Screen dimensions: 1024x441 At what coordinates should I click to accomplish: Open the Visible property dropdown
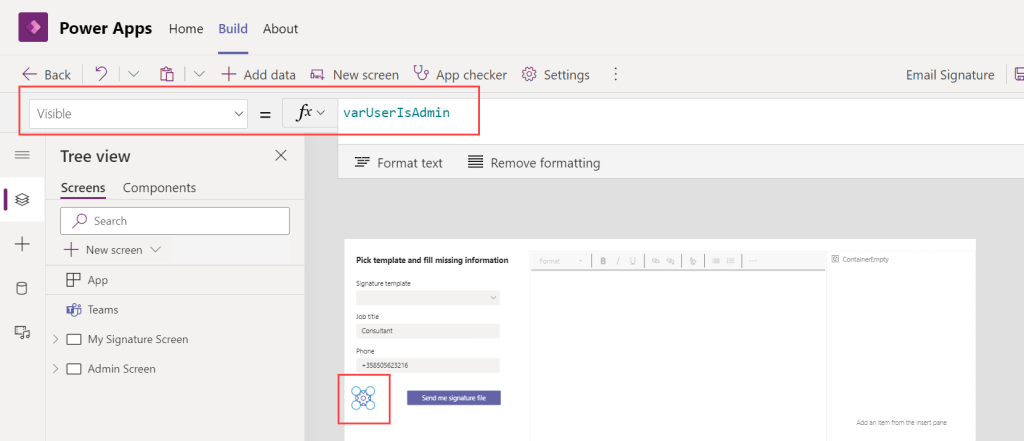138,114
